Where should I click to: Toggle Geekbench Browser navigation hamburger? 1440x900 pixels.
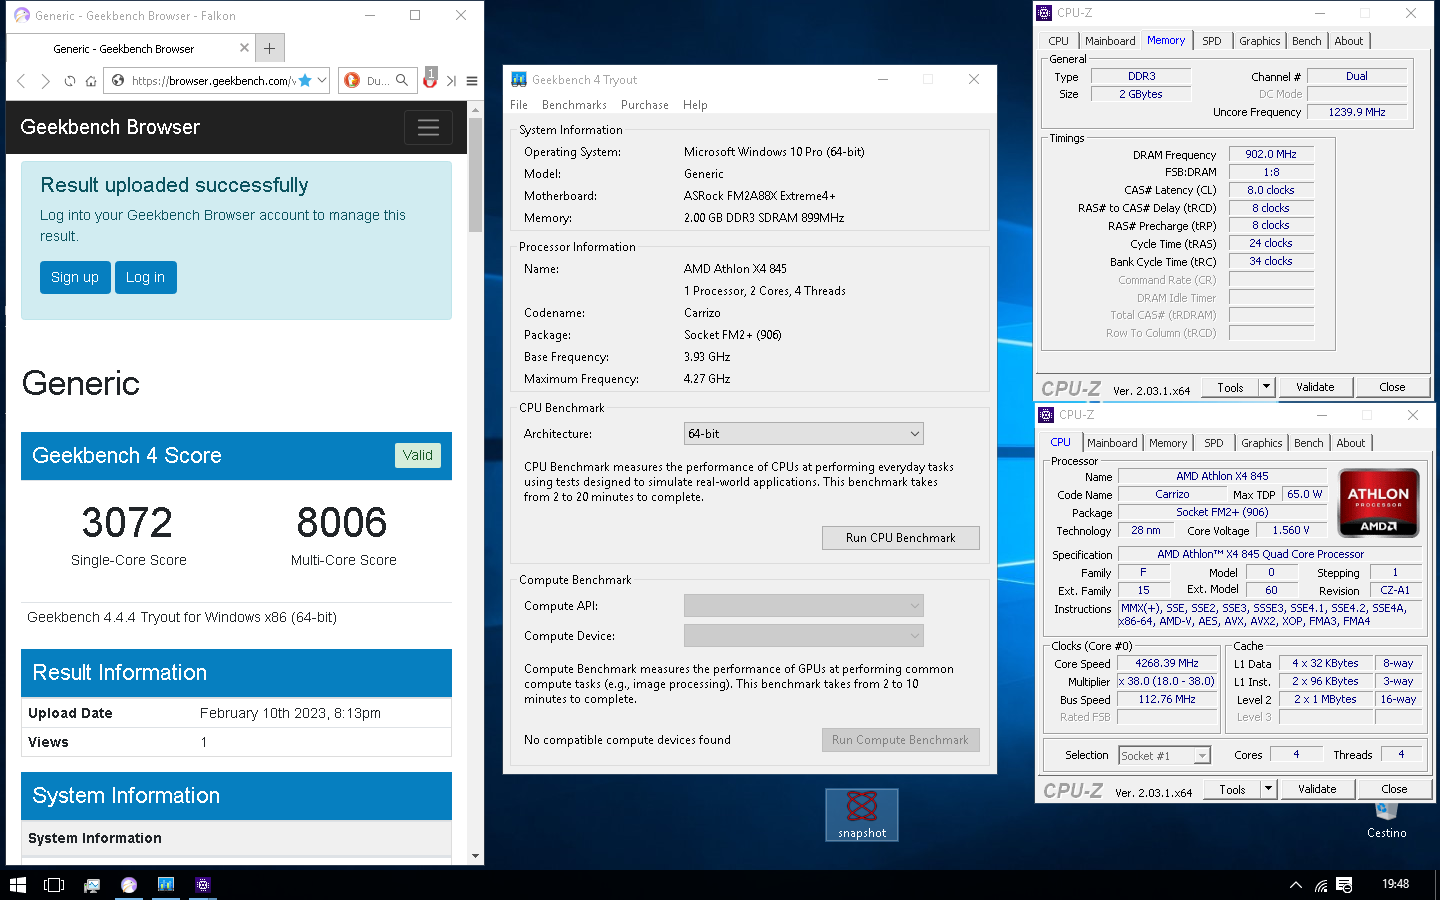click(428, 127)
